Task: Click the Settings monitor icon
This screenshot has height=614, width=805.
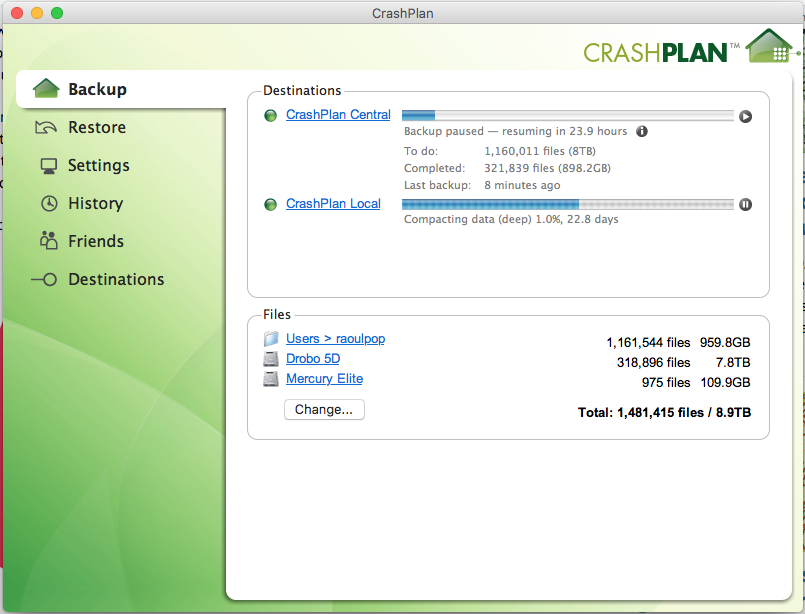Action: [48, 166]
